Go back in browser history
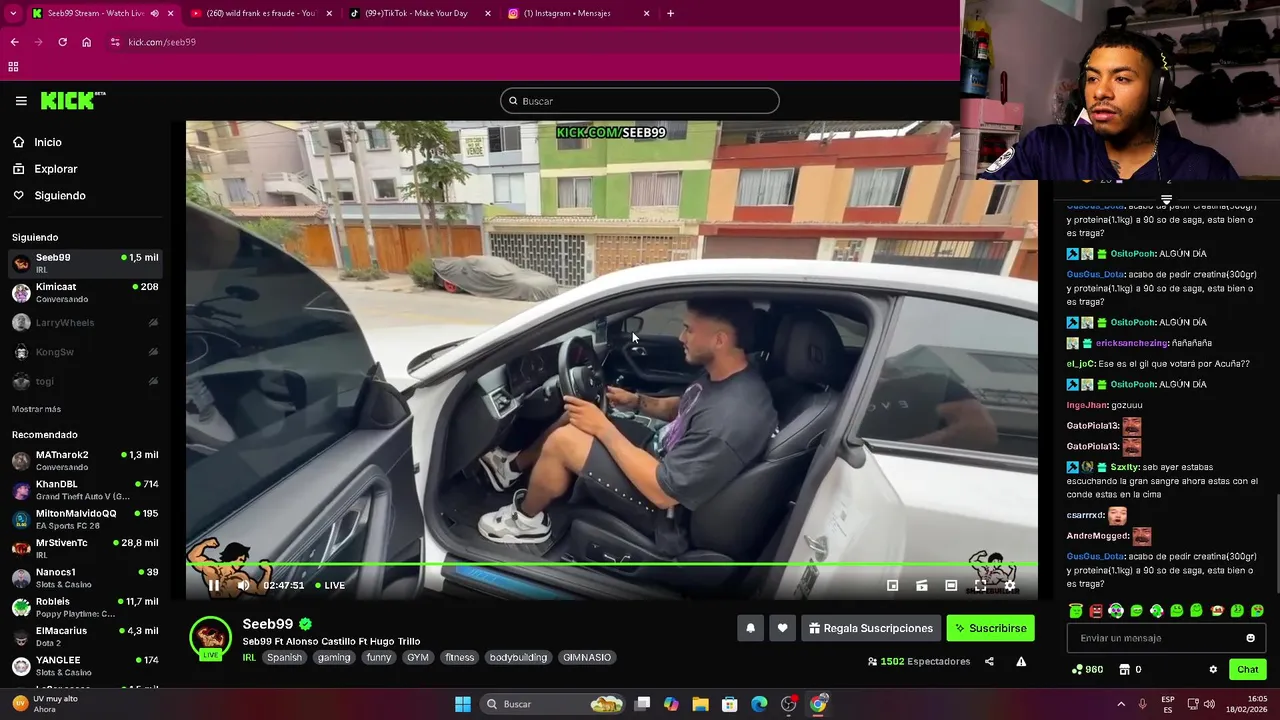Screen dimensions: 1280x720 [14, 42]
